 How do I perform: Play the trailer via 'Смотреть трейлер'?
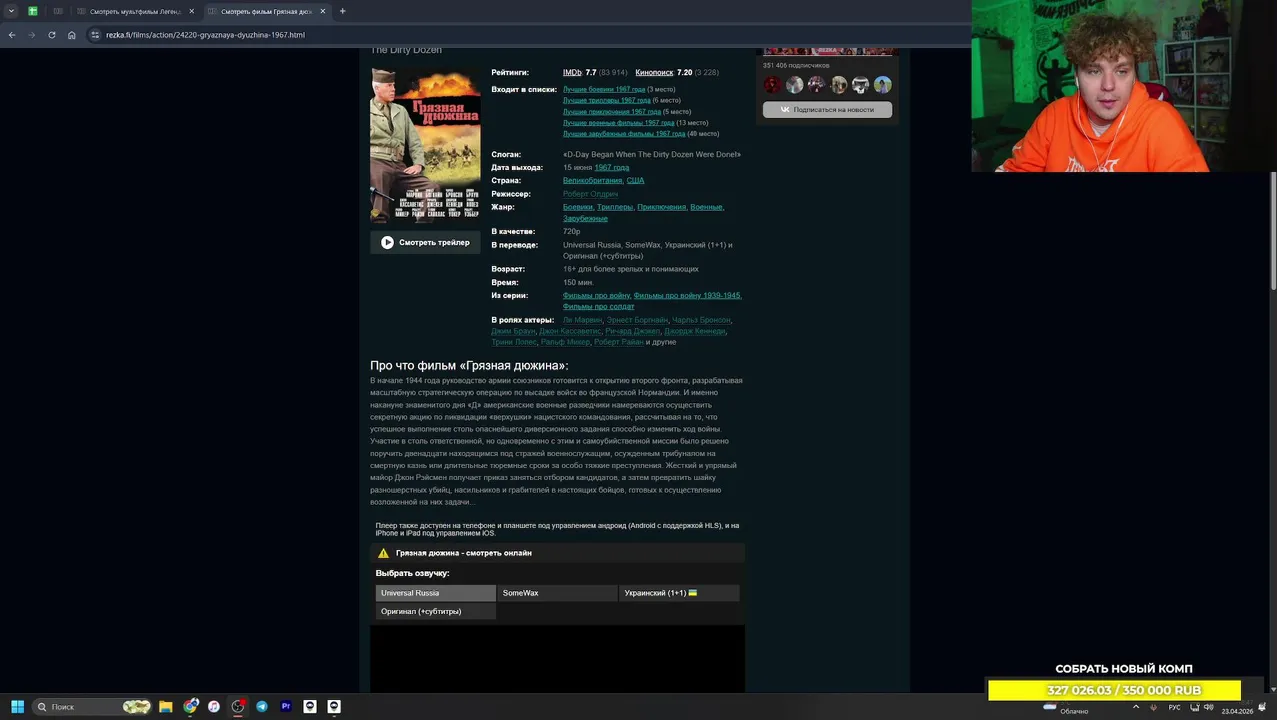[425, 242]
